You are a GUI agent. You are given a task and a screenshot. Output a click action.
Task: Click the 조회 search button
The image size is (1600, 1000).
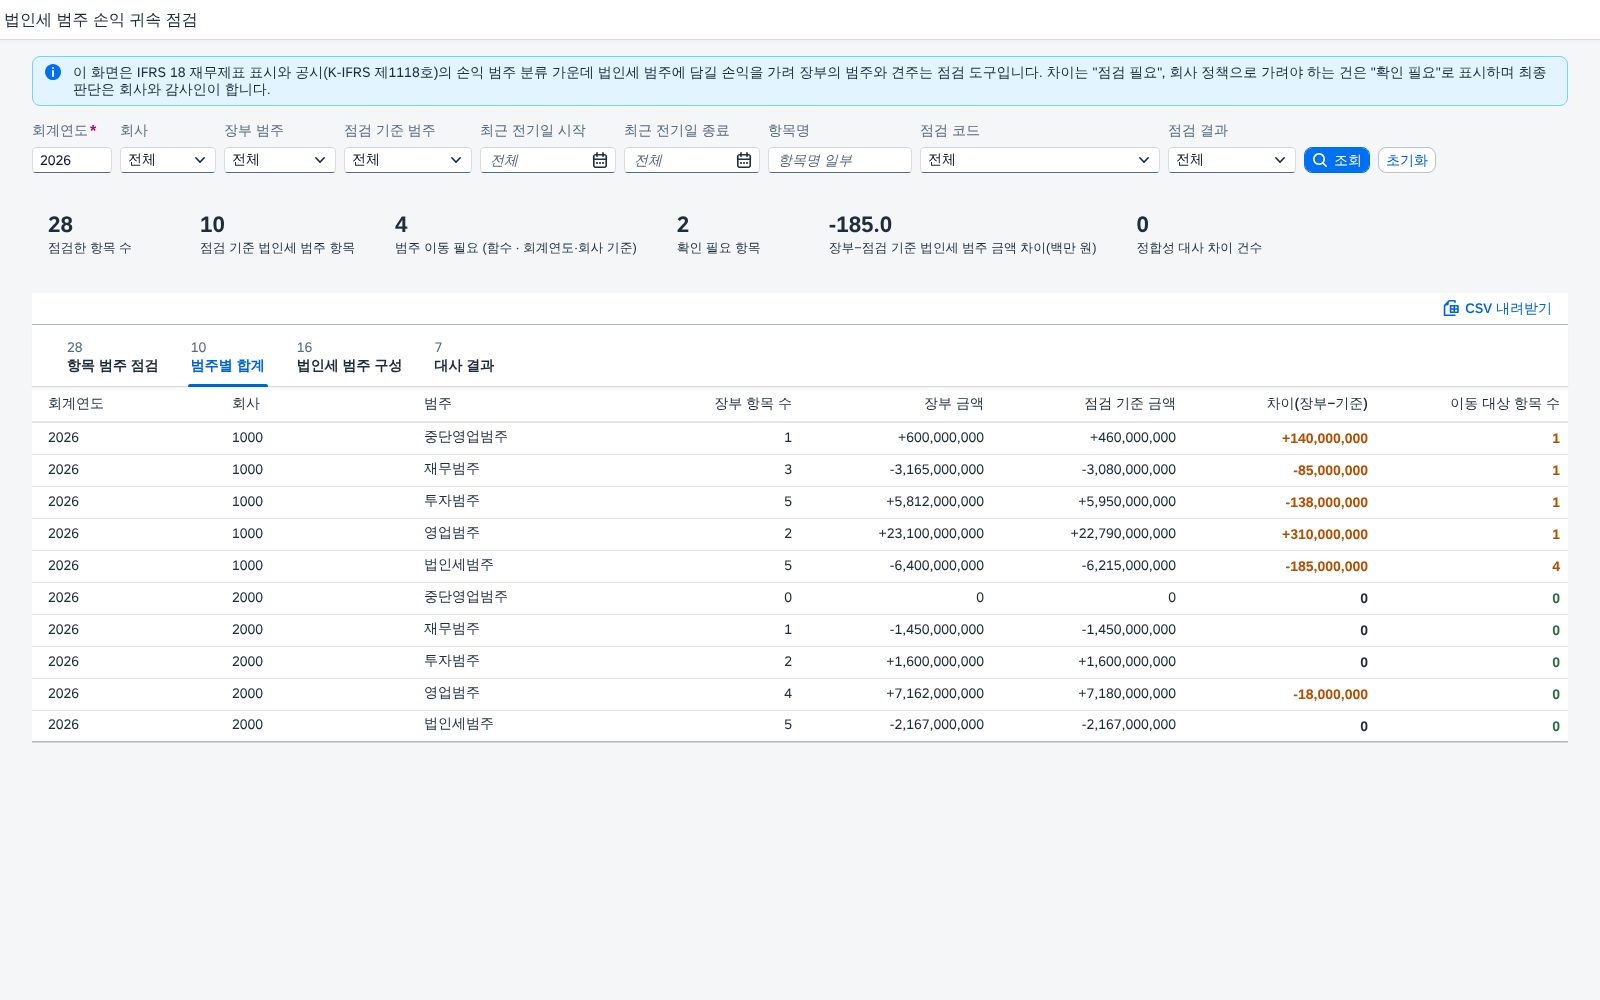[x=1337, y=160]
